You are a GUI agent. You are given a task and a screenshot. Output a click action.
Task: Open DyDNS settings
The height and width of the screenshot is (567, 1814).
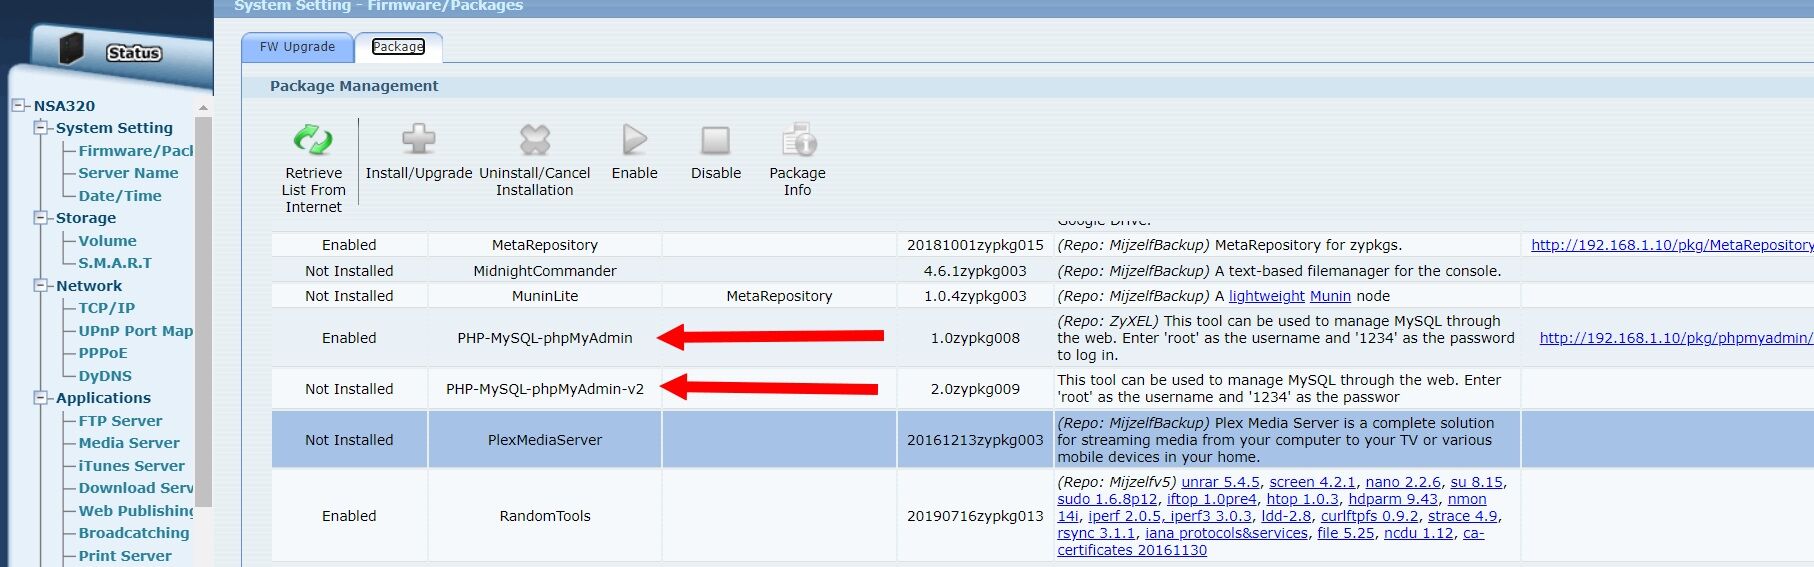click(x=105, y=375)
